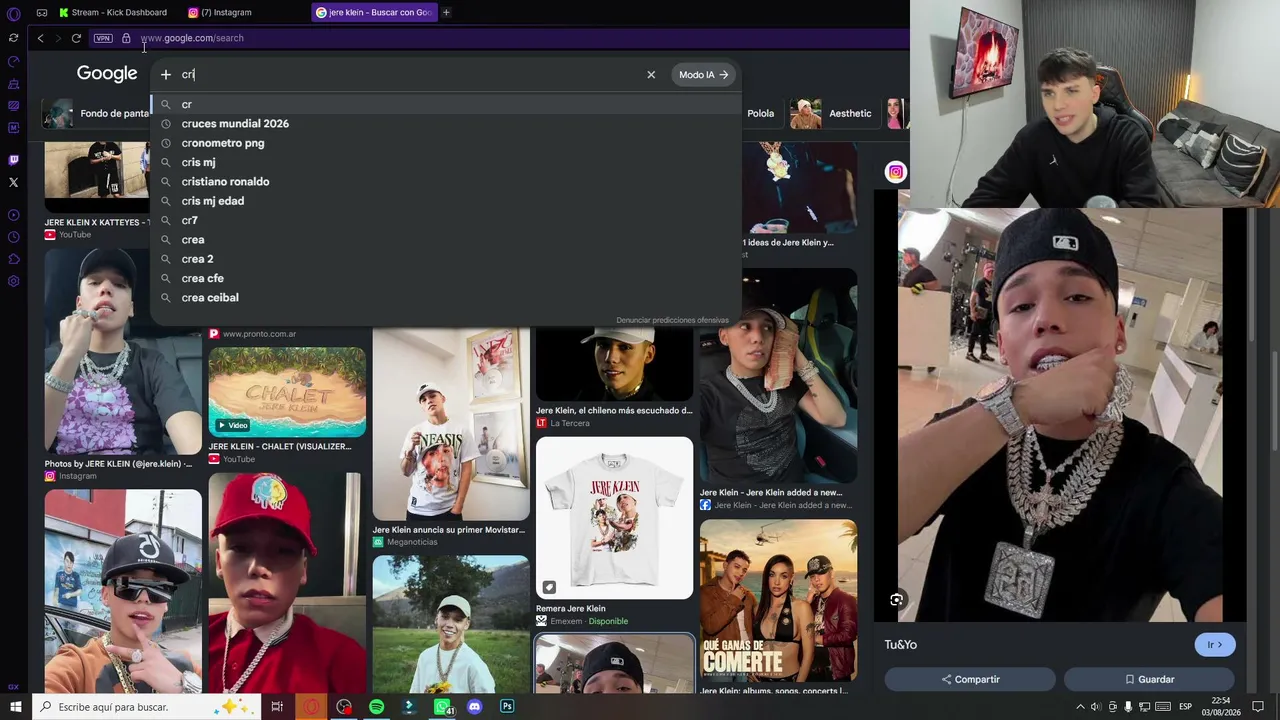Select the Polola filter chip

761,114
